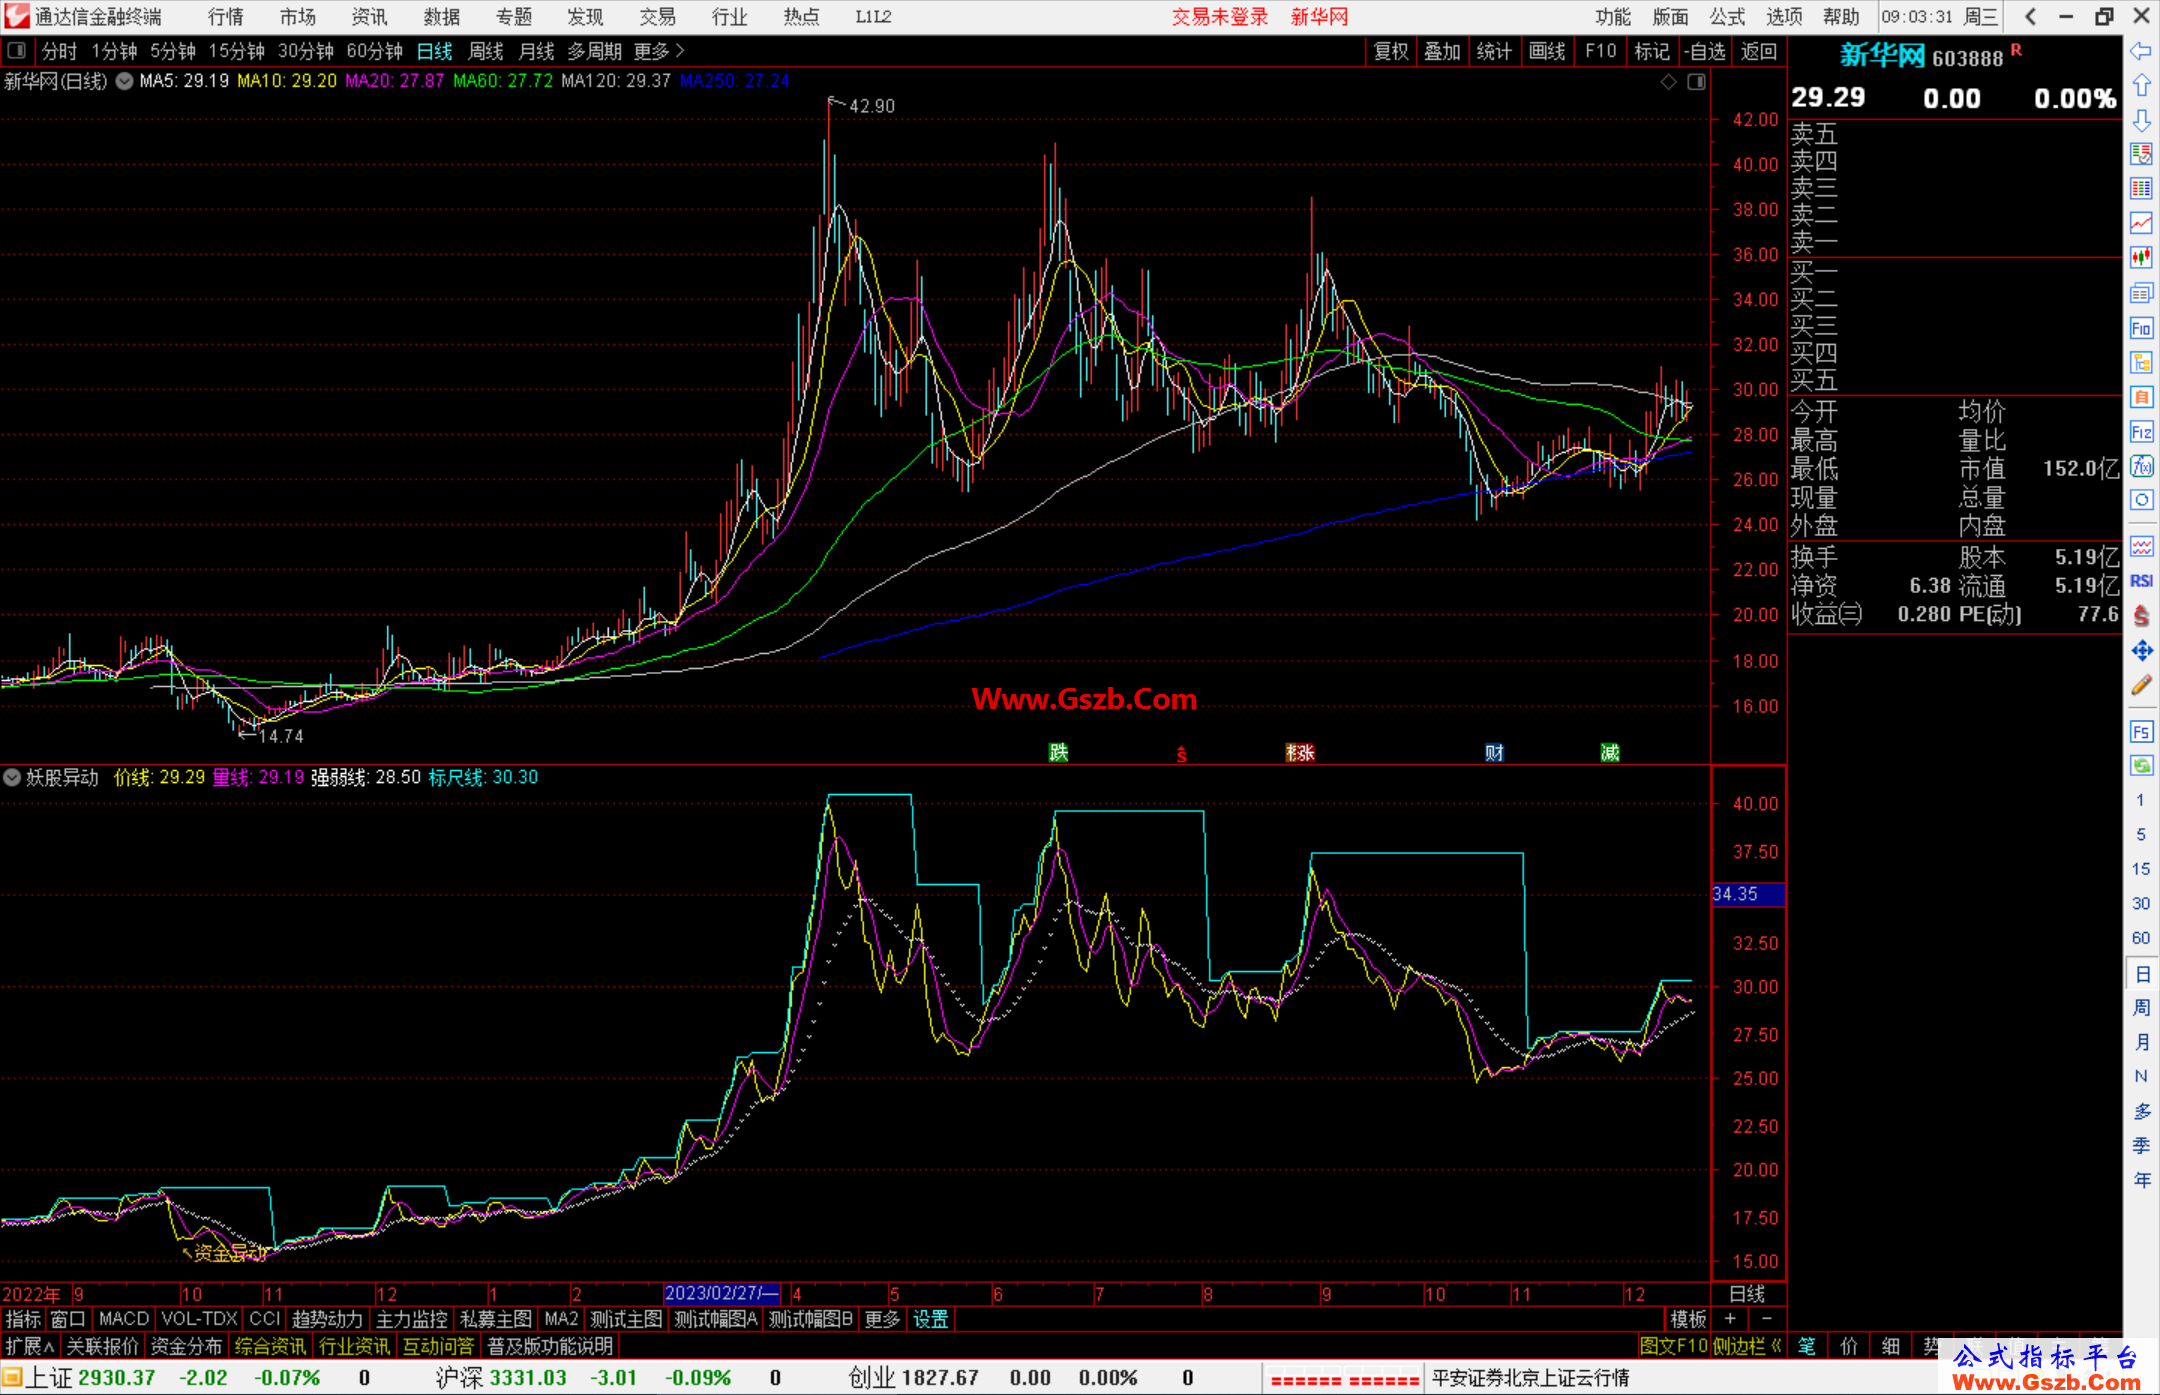Open the 指标 indicator menu
The height and width of the screenshot is (1395, 2160).
(x=23, y=1319)
